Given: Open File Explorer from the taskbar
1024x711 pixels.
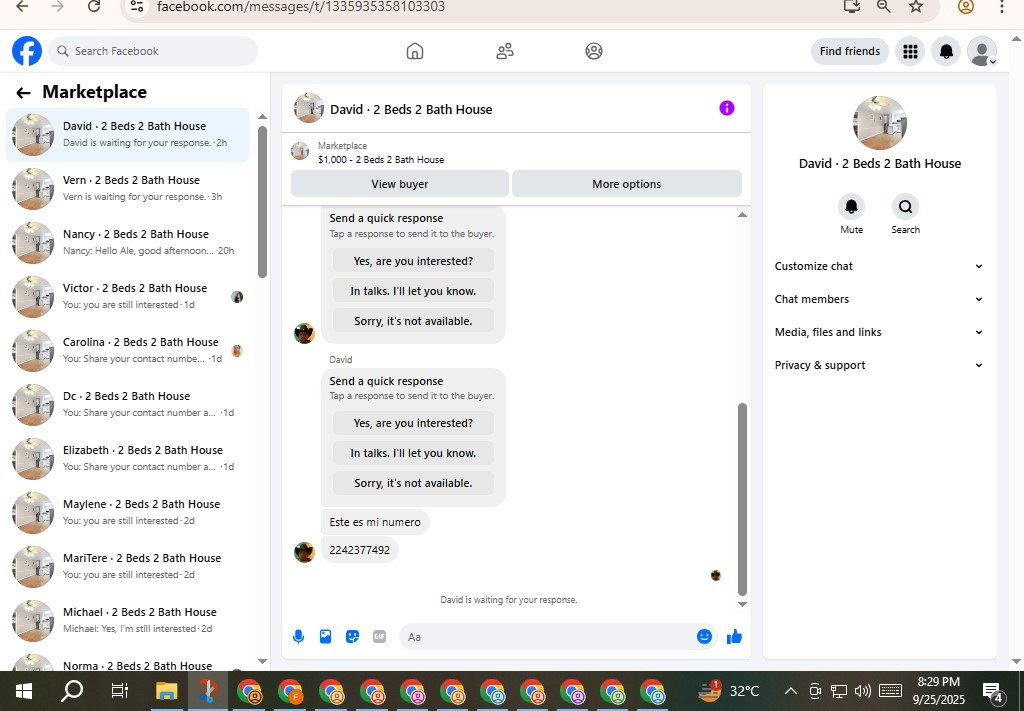Looking at the screenshot, I should tap(167, 691).
